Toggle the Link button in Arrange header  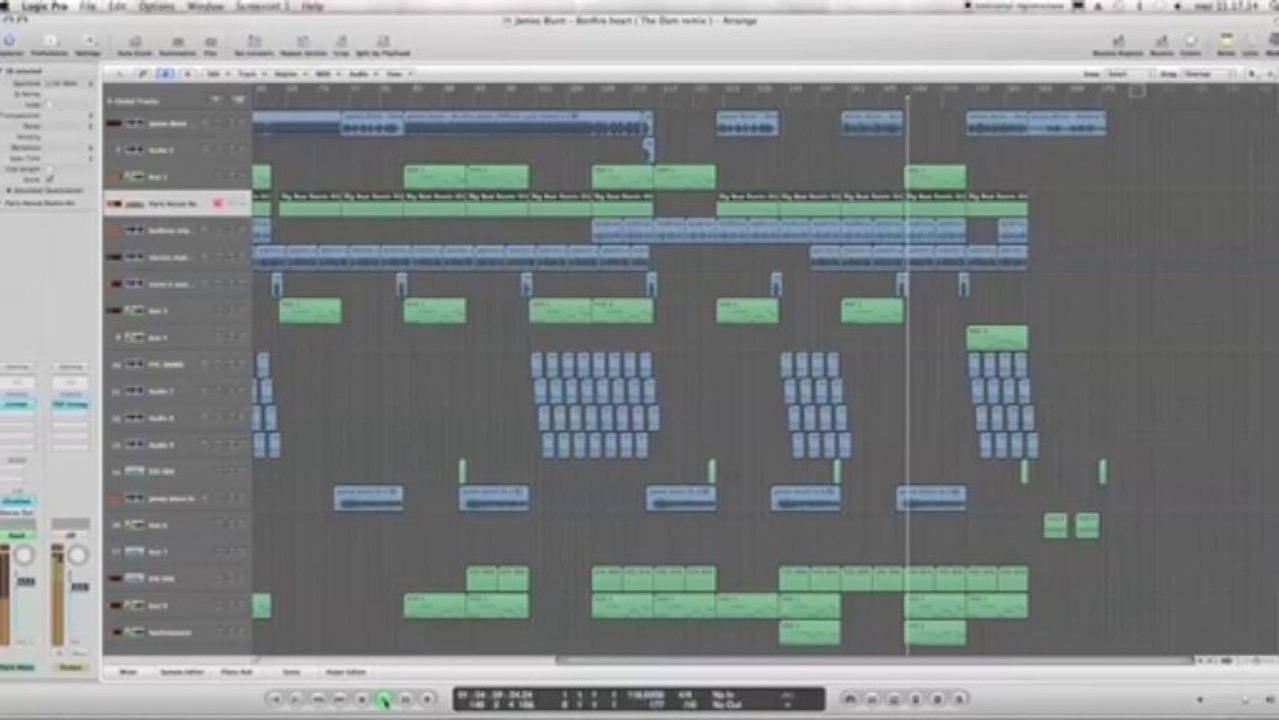(143, 74)
